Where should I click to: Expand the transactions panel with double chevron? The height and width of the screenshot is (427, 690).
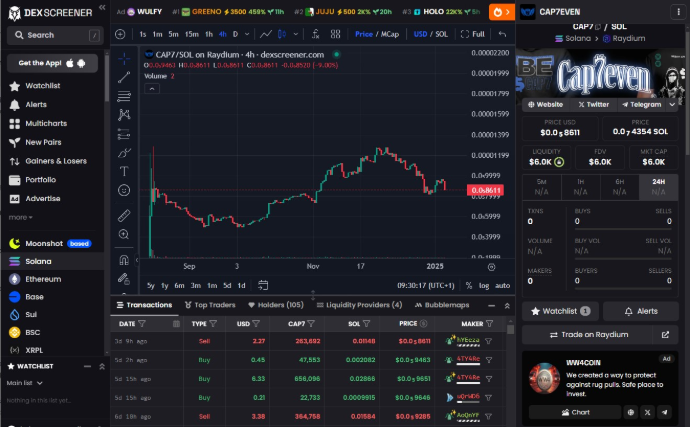coord(507,306)
